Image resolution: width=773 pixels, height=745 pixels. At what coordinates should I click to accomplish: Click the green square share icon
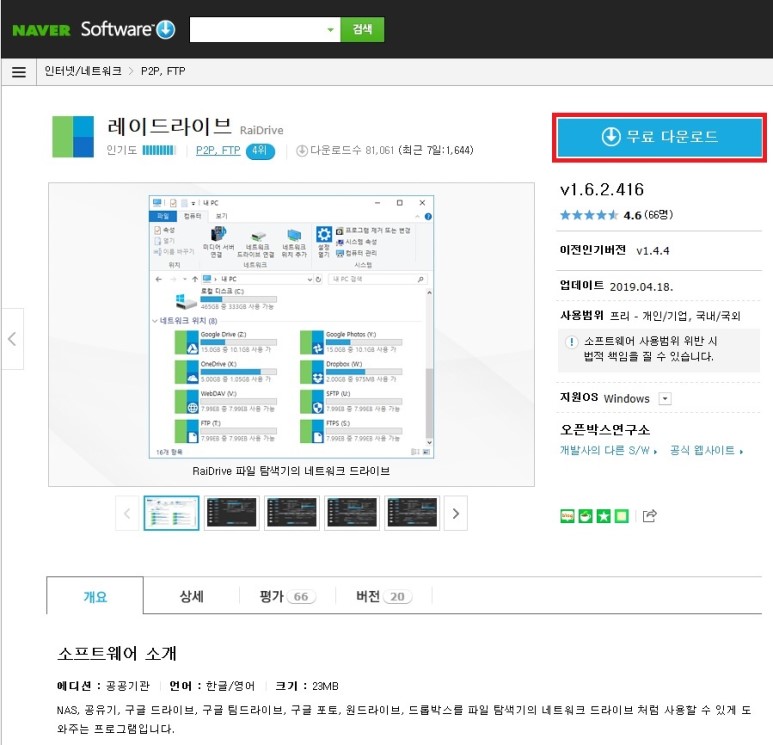(622, 516)
